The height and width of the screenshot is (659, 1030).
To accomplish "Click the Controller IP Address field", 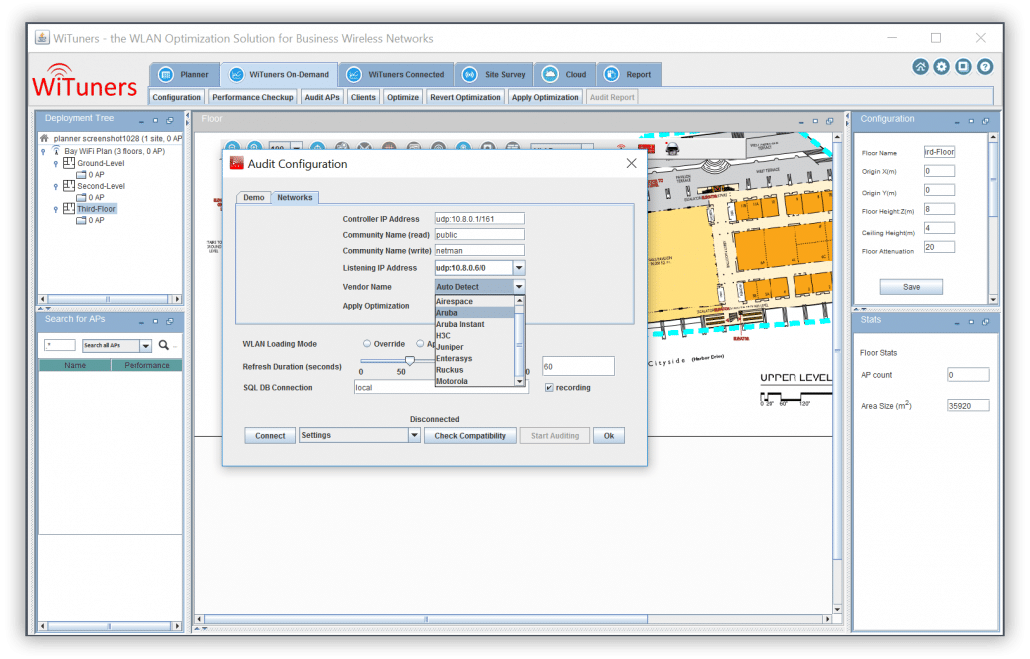I will click(480, 219).
